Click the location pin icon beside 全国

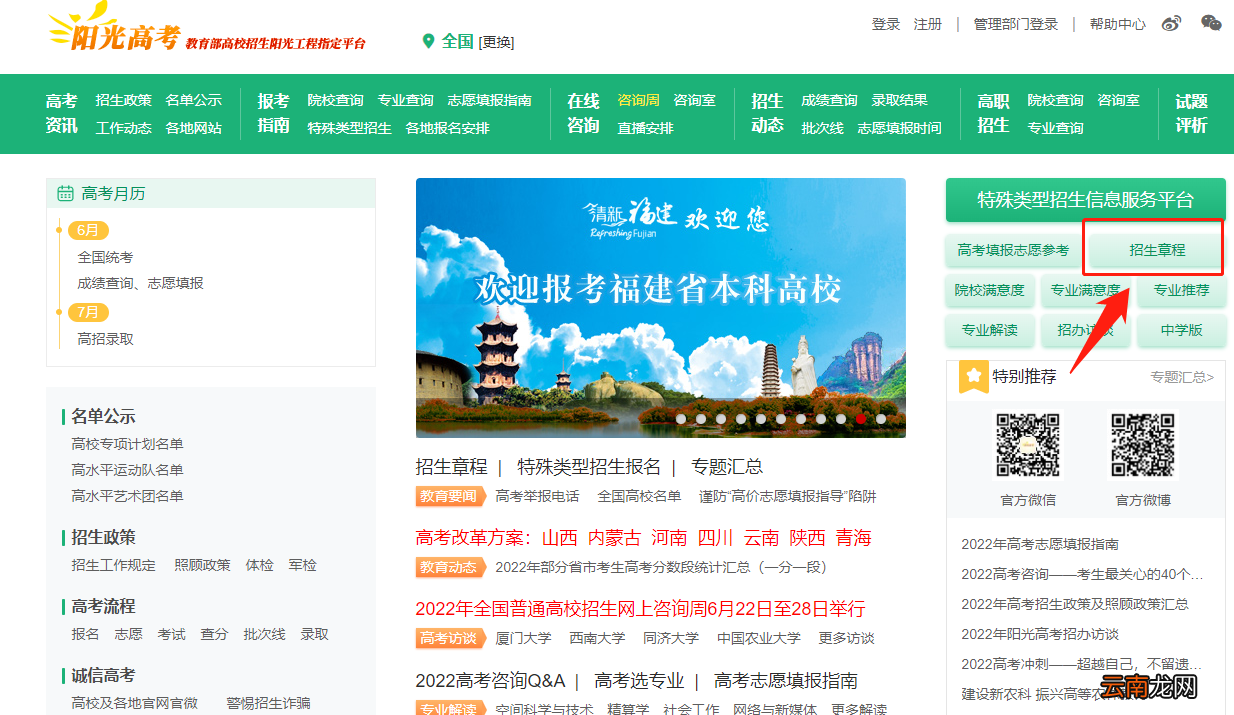[429, 41]
